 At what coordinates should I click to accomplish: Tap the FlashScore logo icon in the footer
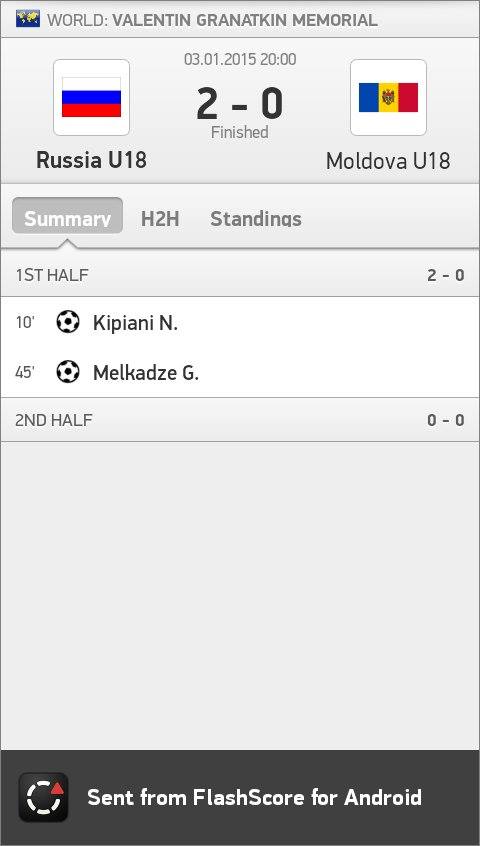(x=44, y=797)
